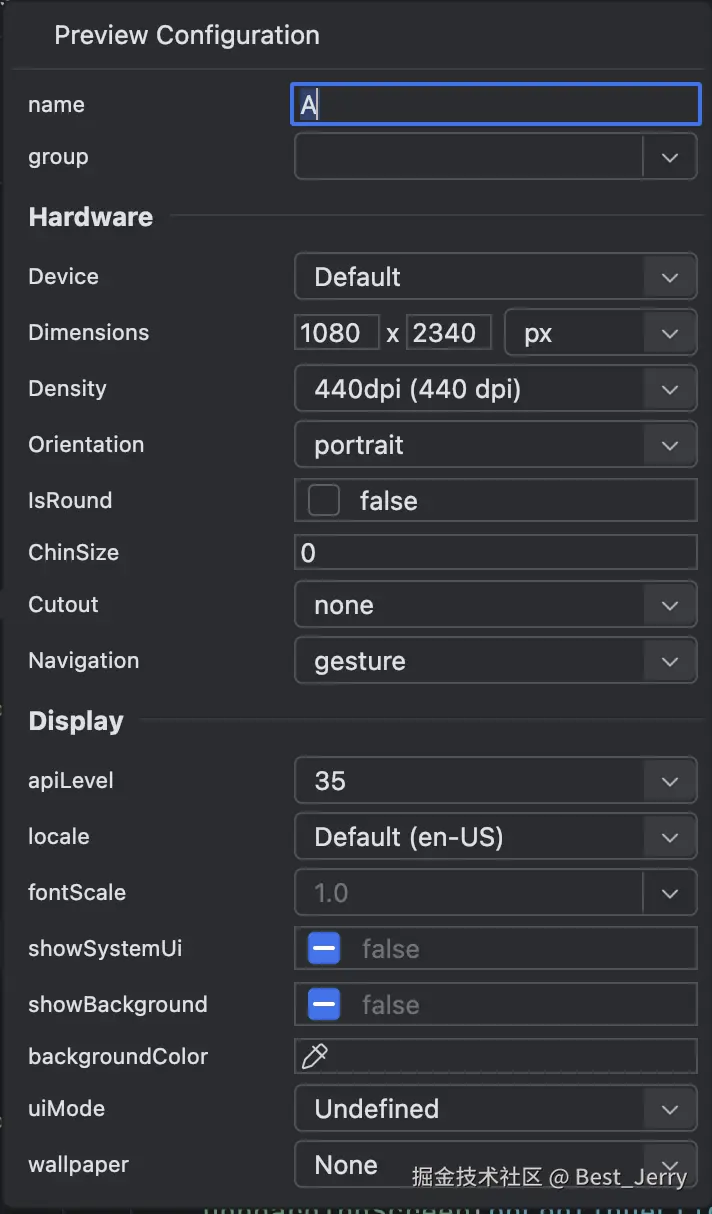Open the uiMode dropdown
Viewport: 712px width, 1214px height.
pyautogui.click(x=670, y=1109)
